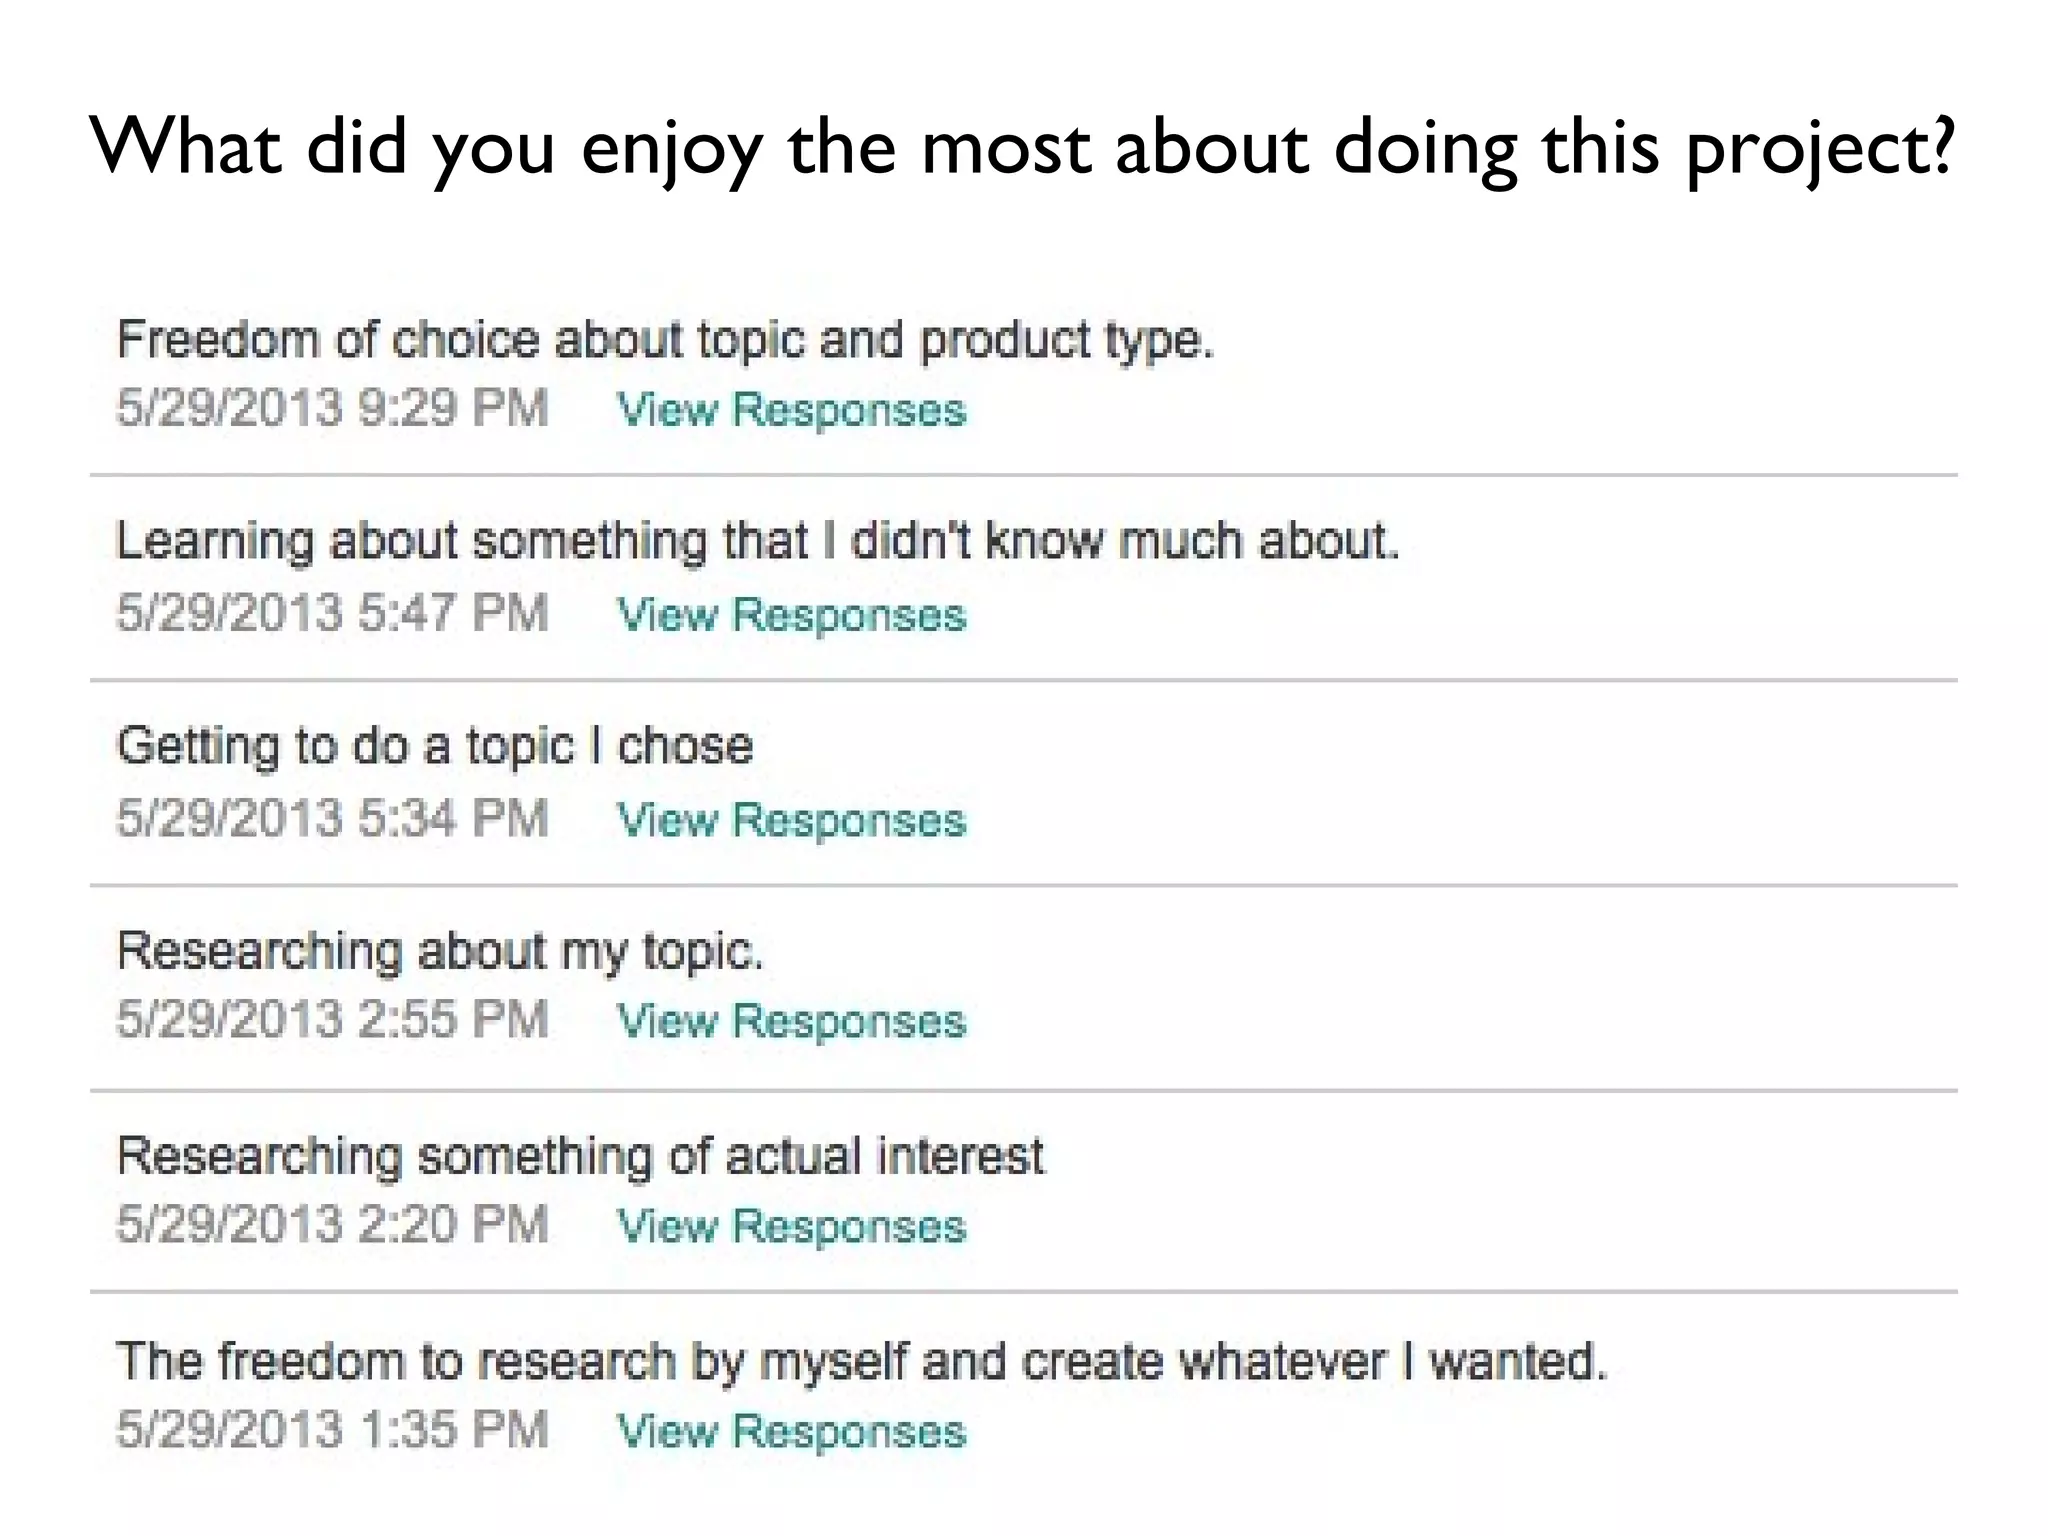Select the "Learning about something" response text
The width and height of the screenshot is (2048, 1536).
[757, 542]
